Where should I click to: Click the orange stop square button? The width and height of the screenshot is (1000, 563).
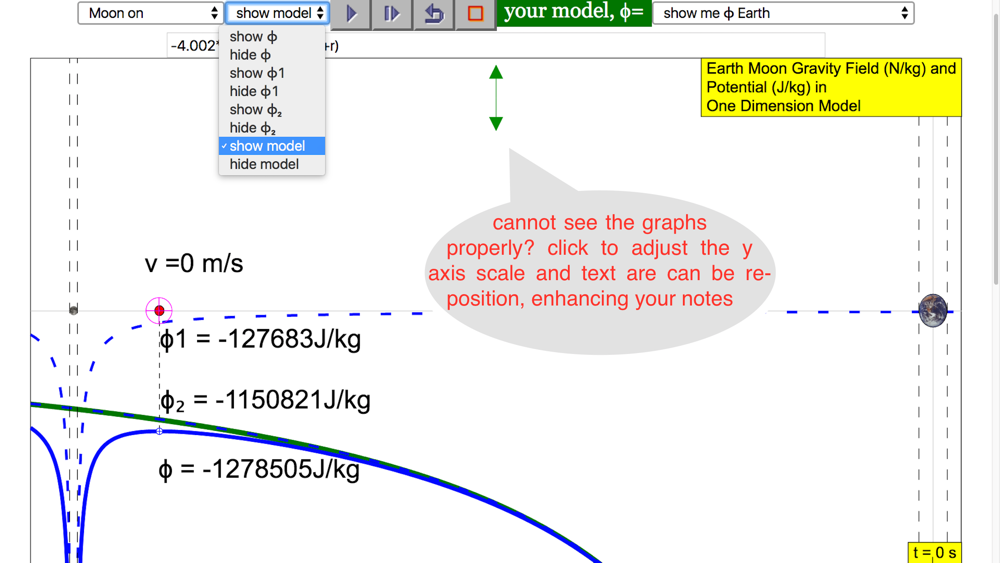click(x=475, y=13)
